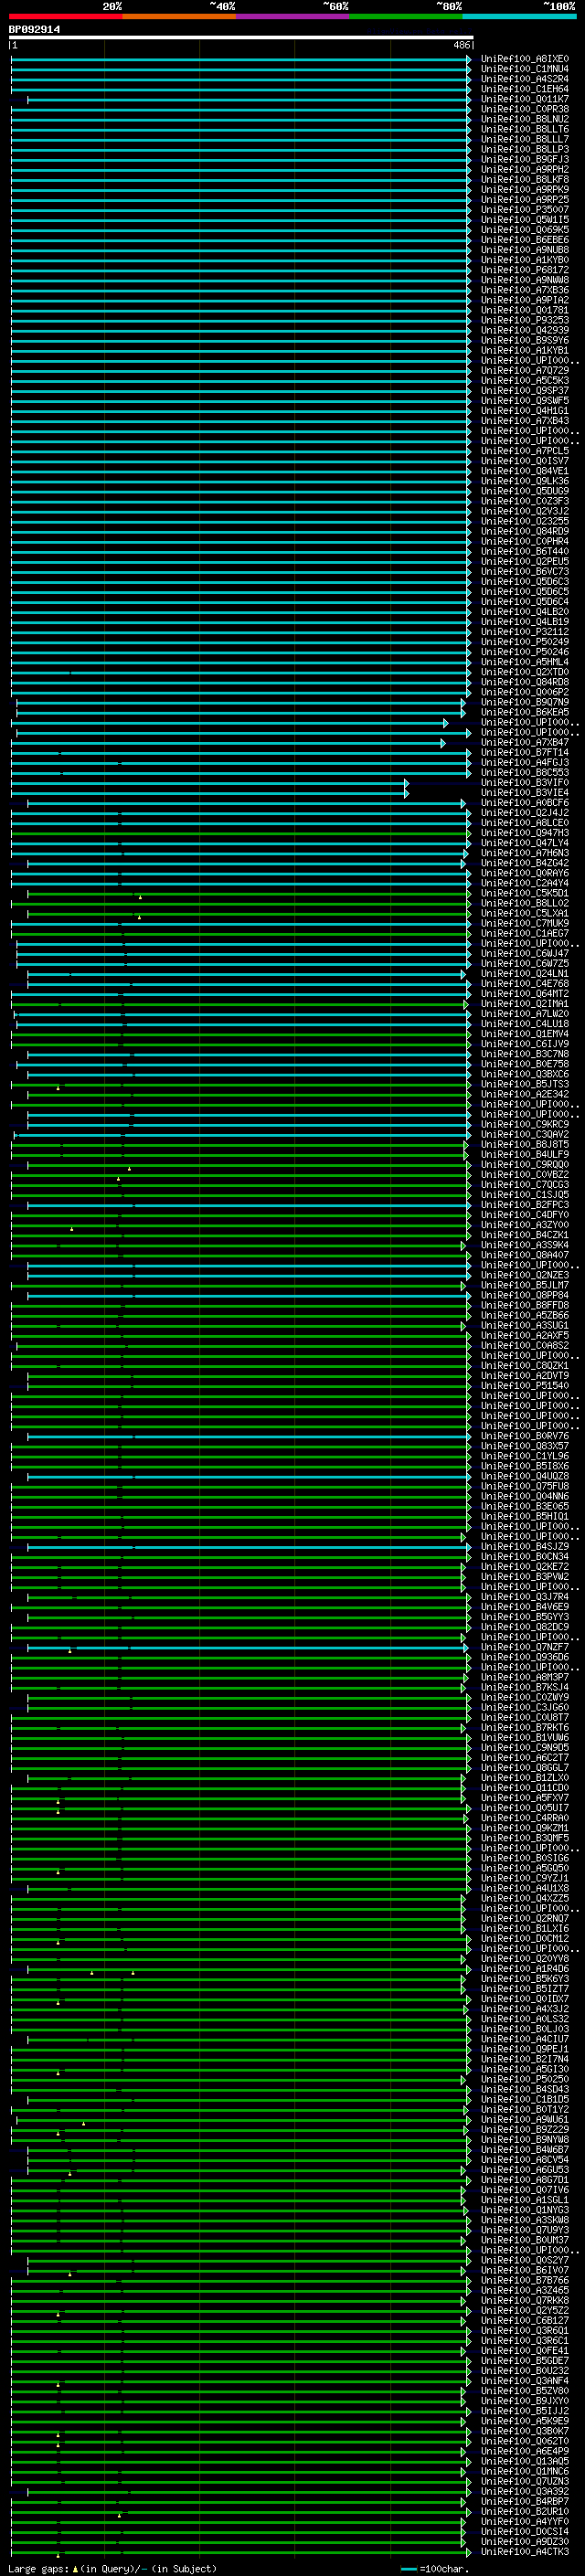Click the green arrowhead ending the UniRef100_A4CTK3 bar
This screenshot has height=2576, width=585.
[463, 2551]
